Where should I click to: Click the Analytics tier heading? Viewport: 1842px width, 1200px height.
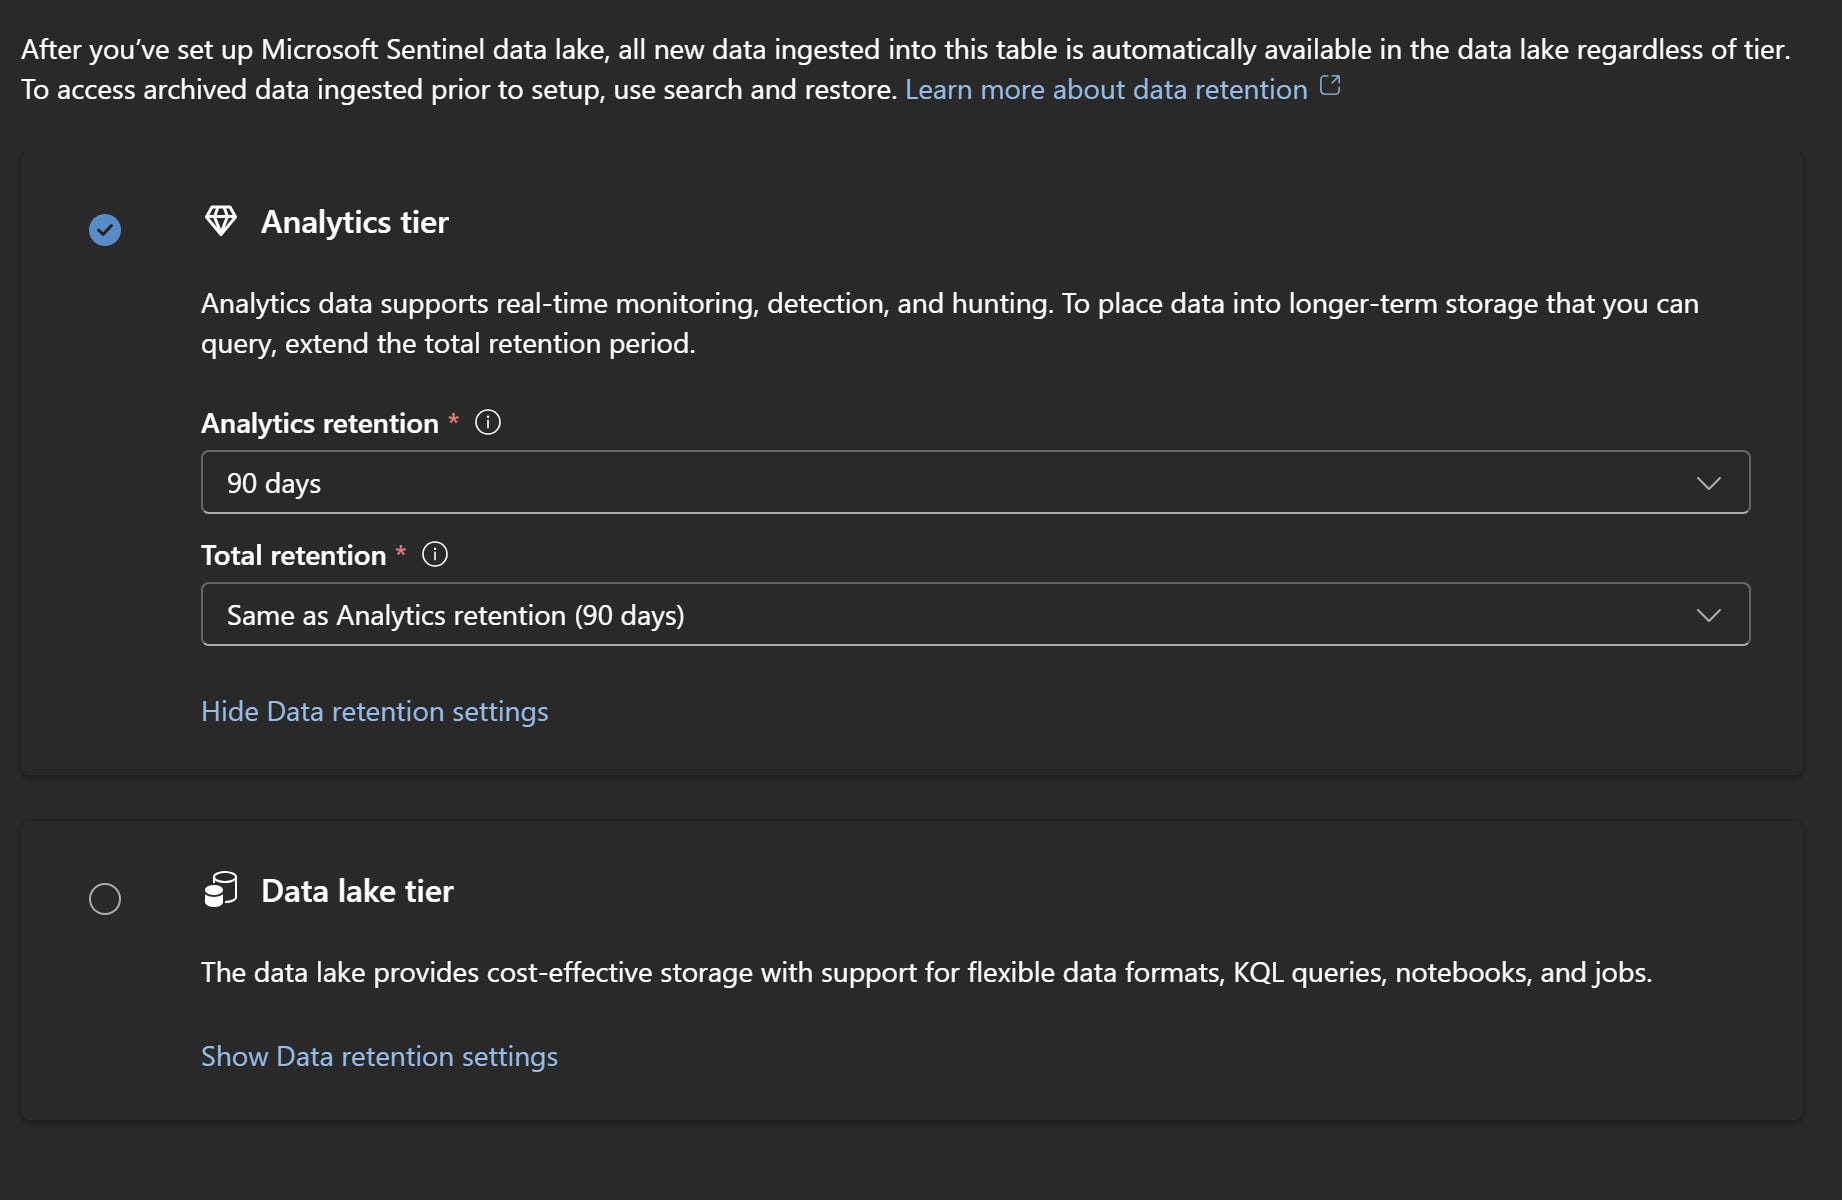point(354,221)
